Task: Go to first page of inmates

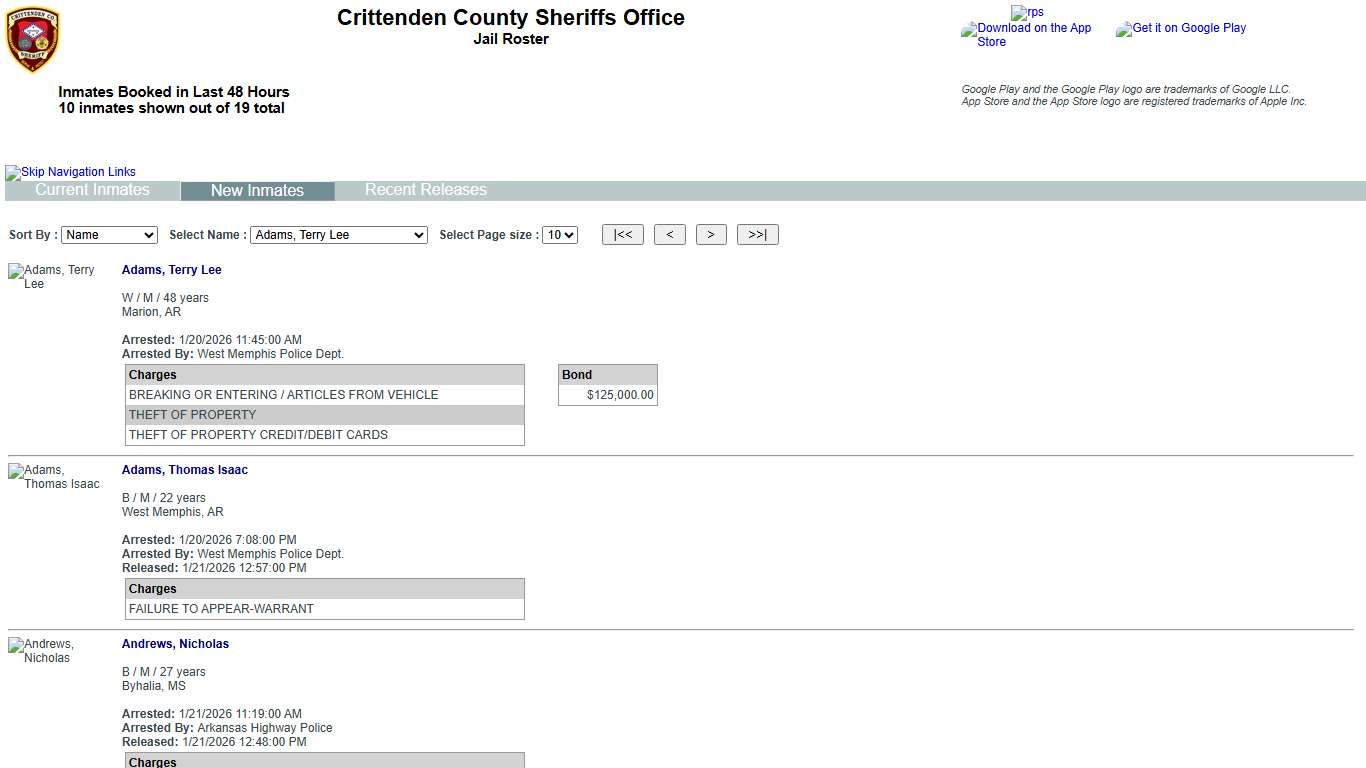Action: (622, 235)
